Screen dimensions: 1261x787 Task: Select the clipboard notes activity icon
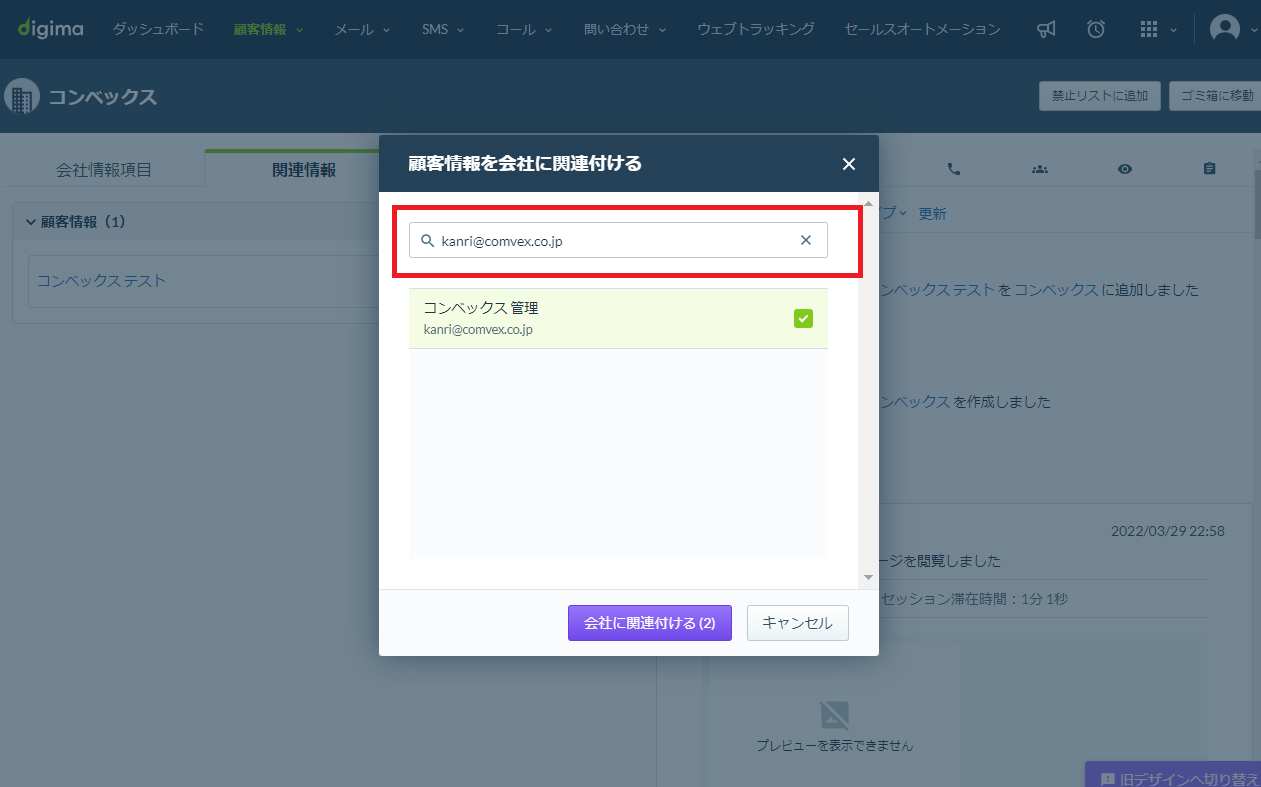tap(1210, 169)
